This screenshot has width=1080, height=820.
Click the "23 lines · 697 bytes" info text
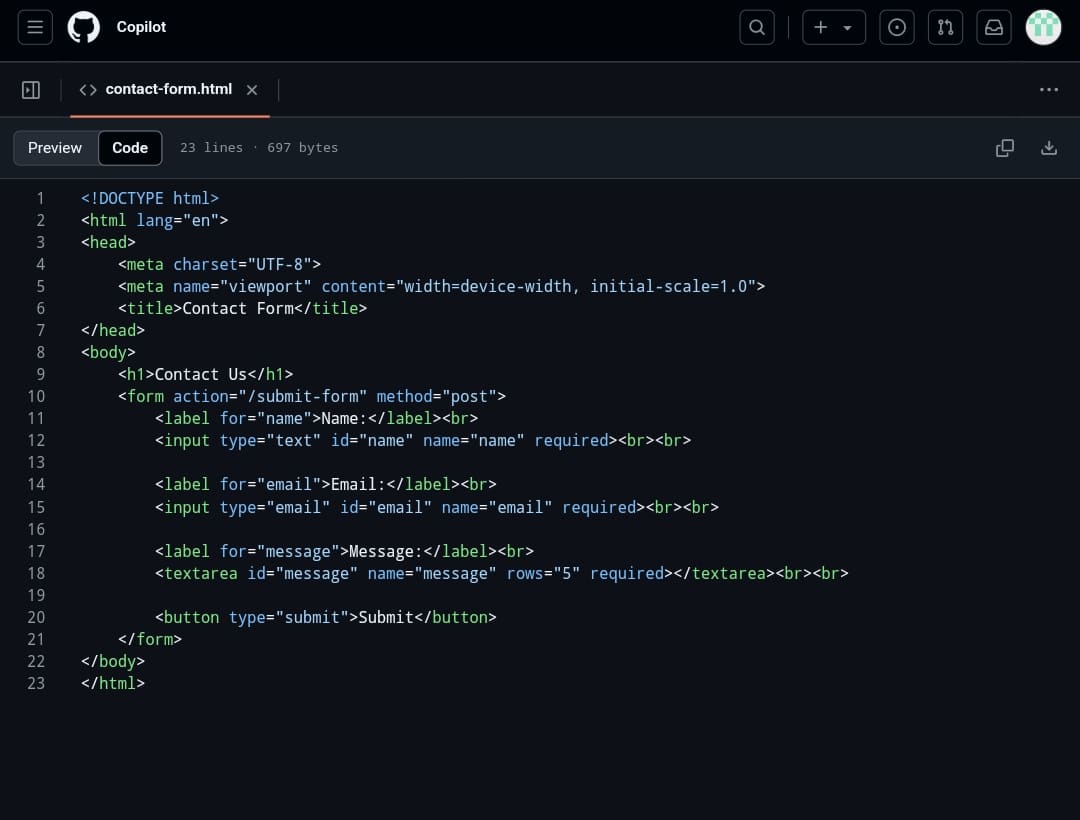coord(259,148)
